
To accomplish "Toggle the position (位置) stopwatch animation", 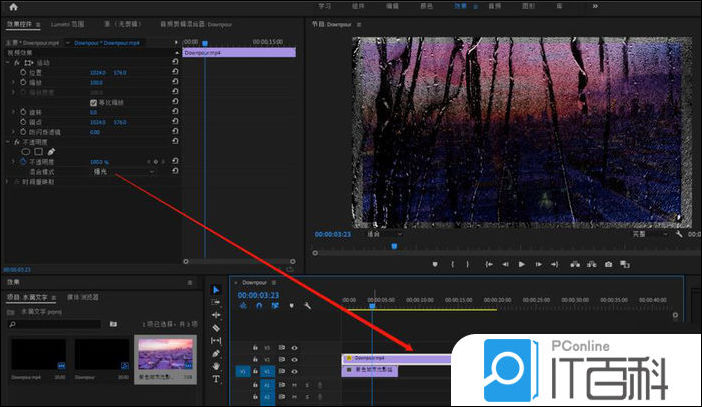I will tap(24, 72).
